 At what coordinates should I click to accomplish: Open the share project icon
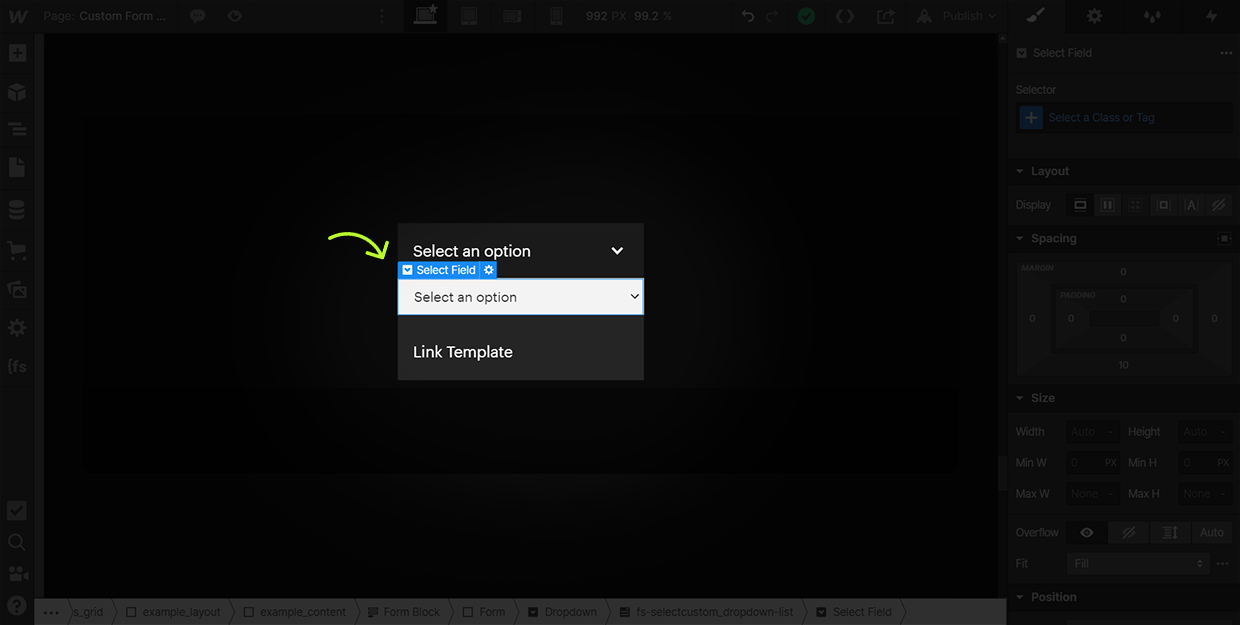point(886,16)
